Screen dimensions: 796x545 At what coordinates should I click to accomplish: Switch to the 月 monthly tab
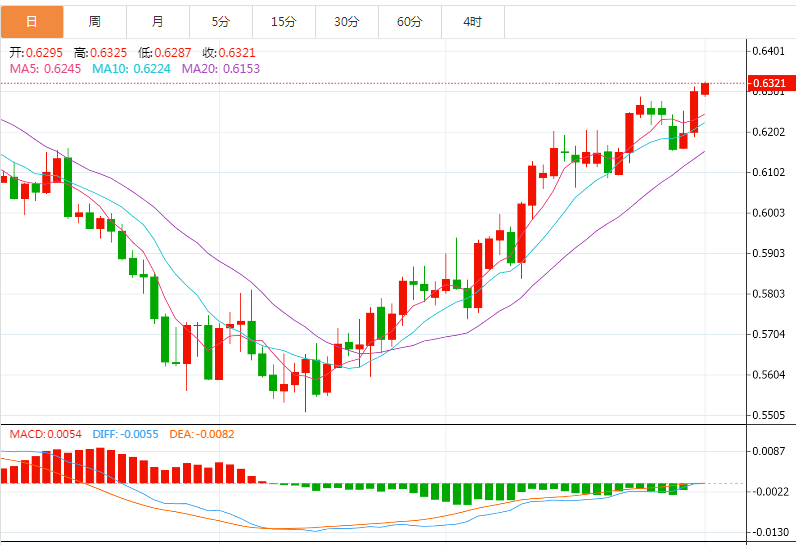pos(158,22)
